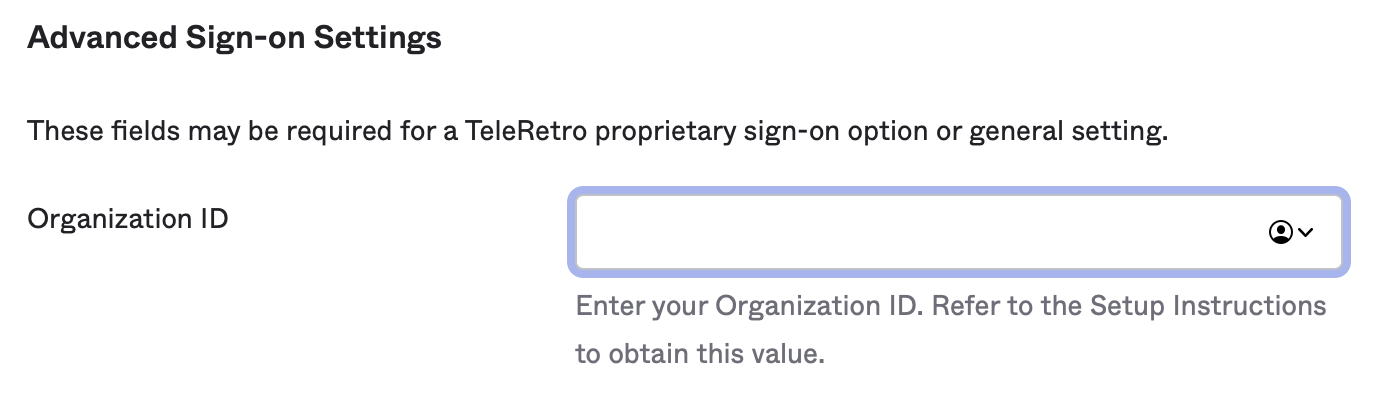Image resolution: width=1386 pixels, height=402 pixels.
Task: Open the "Setup Instructions" reference in the hint
Action: pos(1207,305)
